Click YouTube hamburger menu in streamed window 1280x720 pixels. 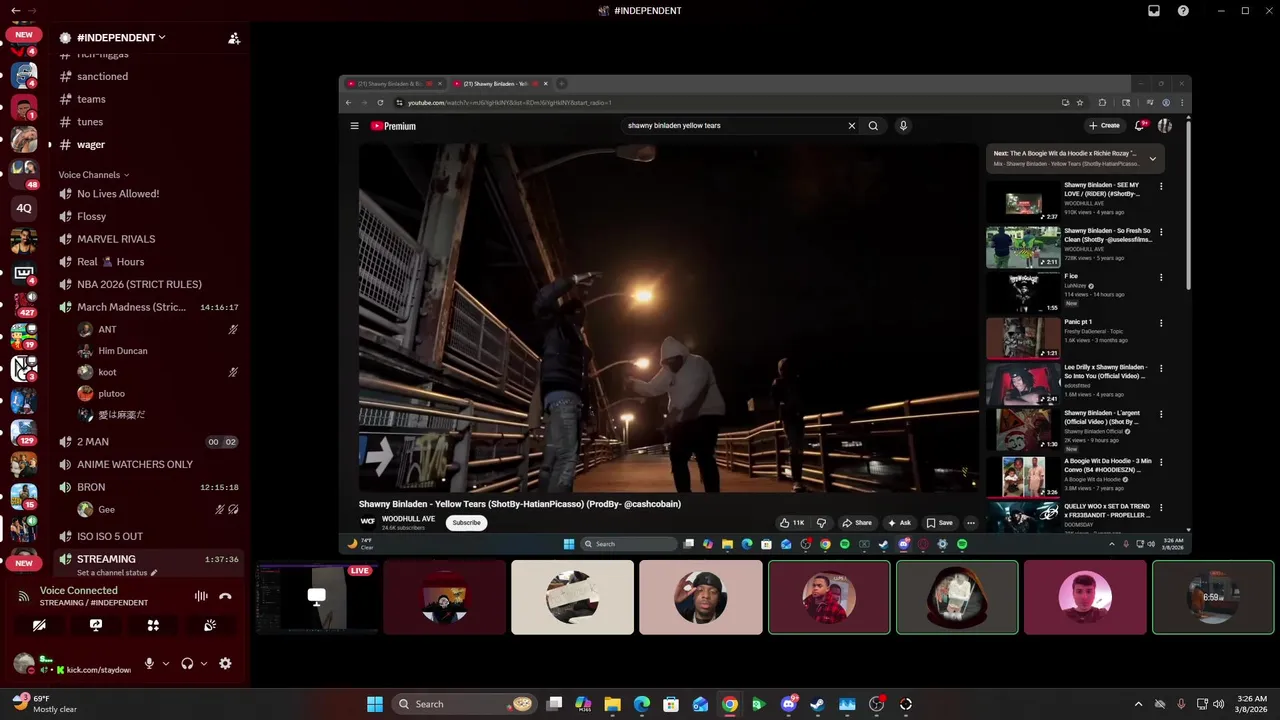point(354,126)
